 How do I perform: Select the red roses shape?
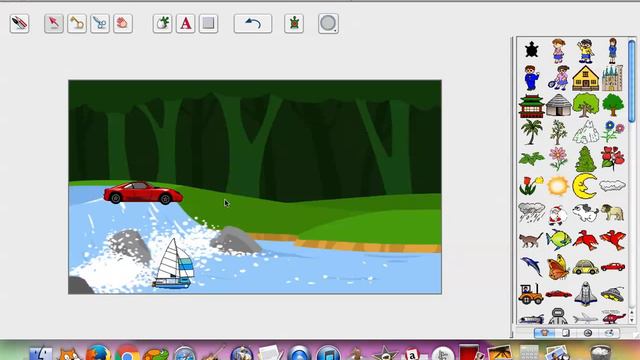[612, 158]
